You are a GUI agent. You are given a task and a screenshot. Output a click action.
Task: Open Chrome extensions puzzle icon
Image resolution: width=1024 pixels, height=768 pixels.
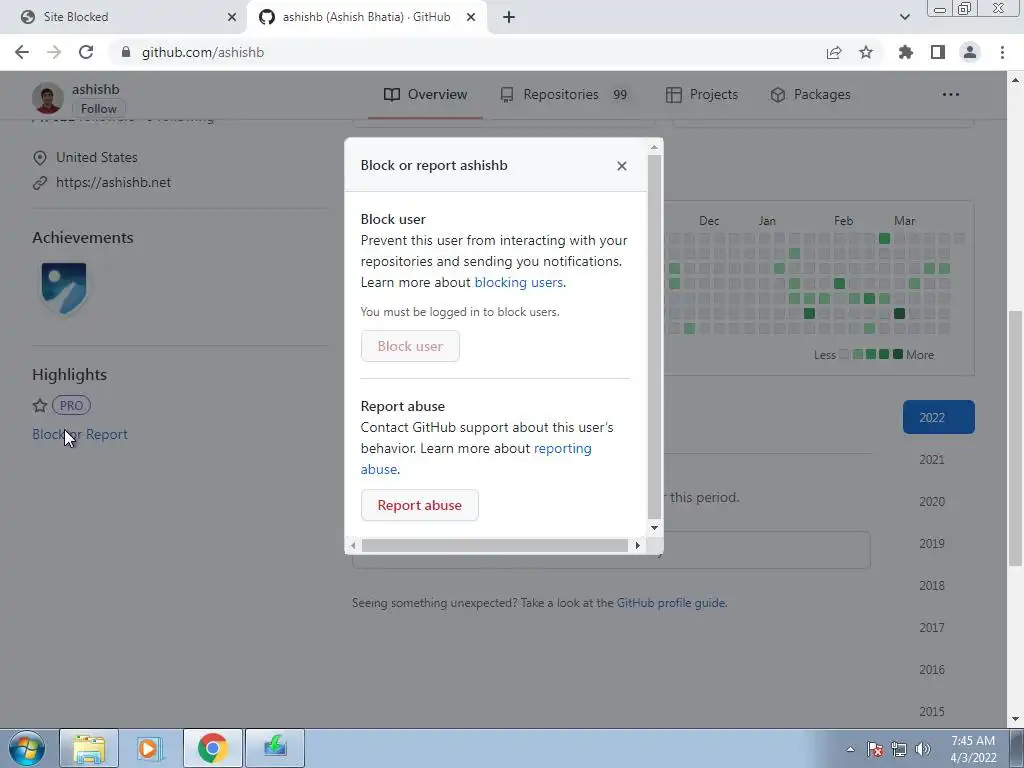click(x=905, y=52)
